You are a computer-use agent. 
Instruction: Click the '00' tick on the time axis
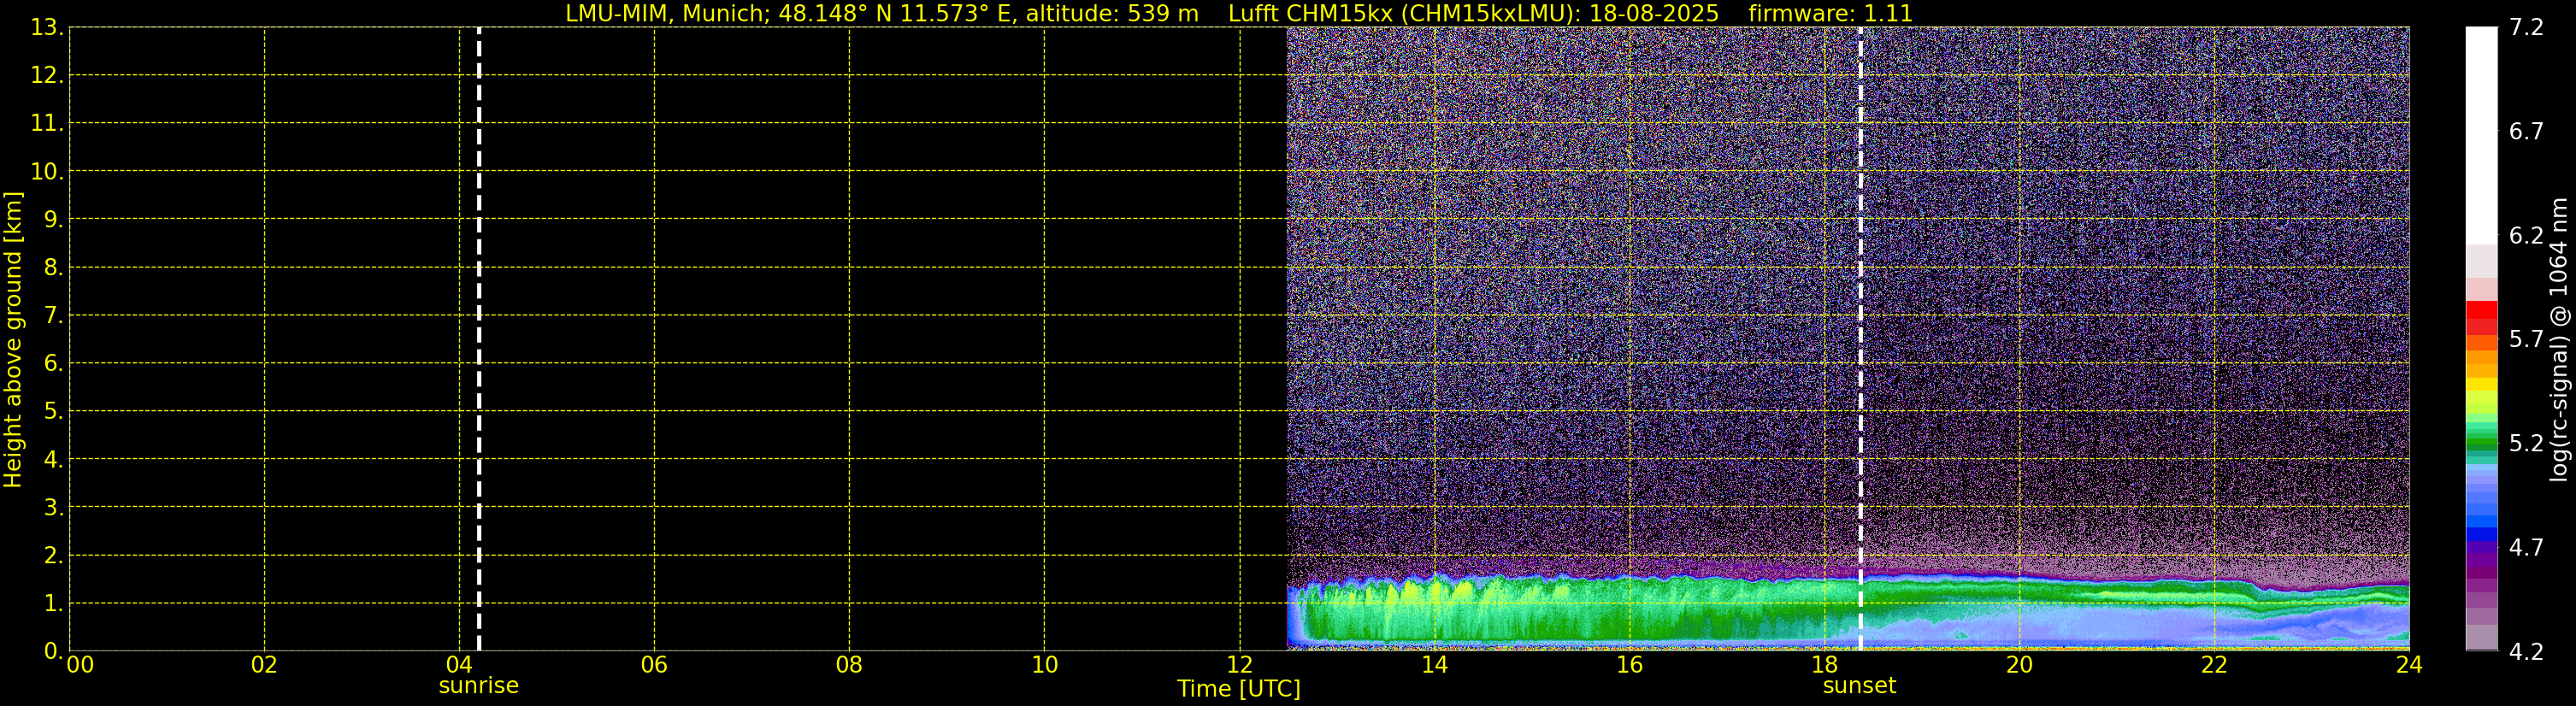coord(80,665)
